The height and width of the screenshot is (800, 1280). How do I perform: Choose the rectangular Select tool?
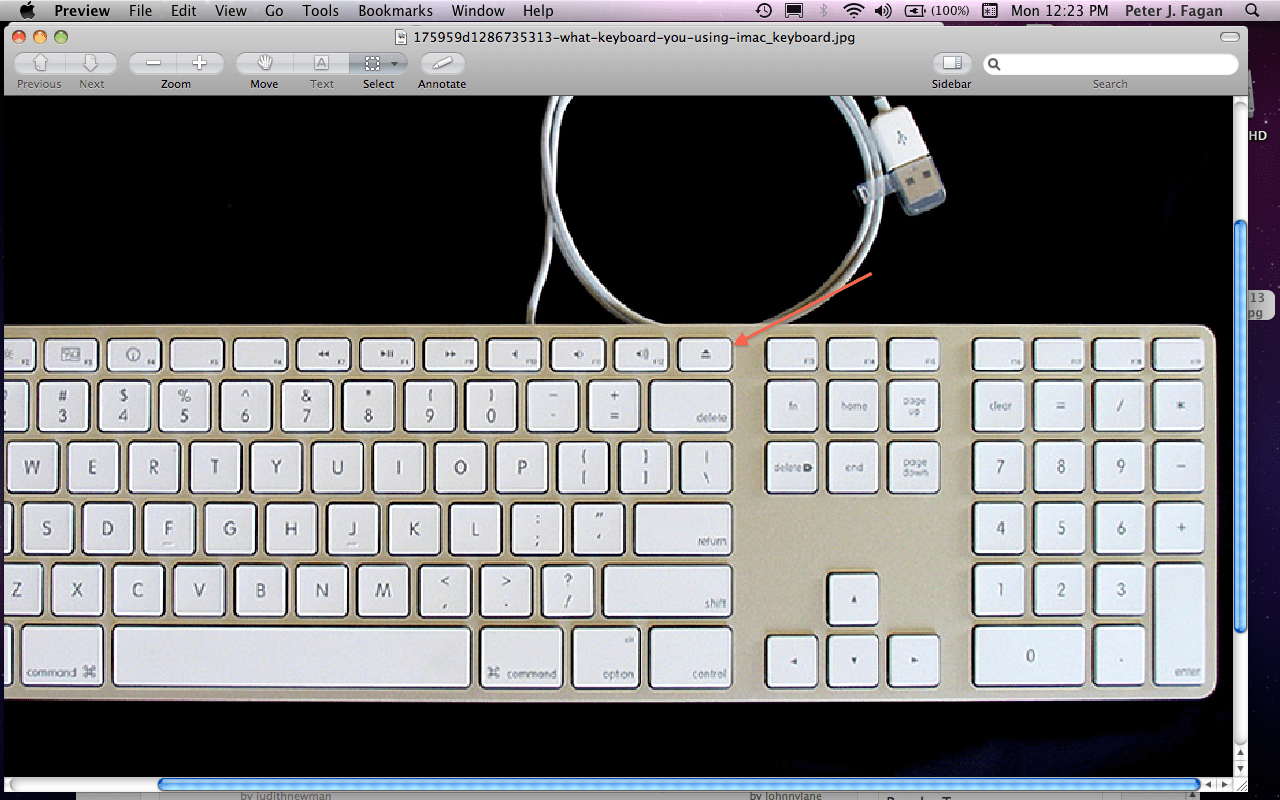(374, 63)
